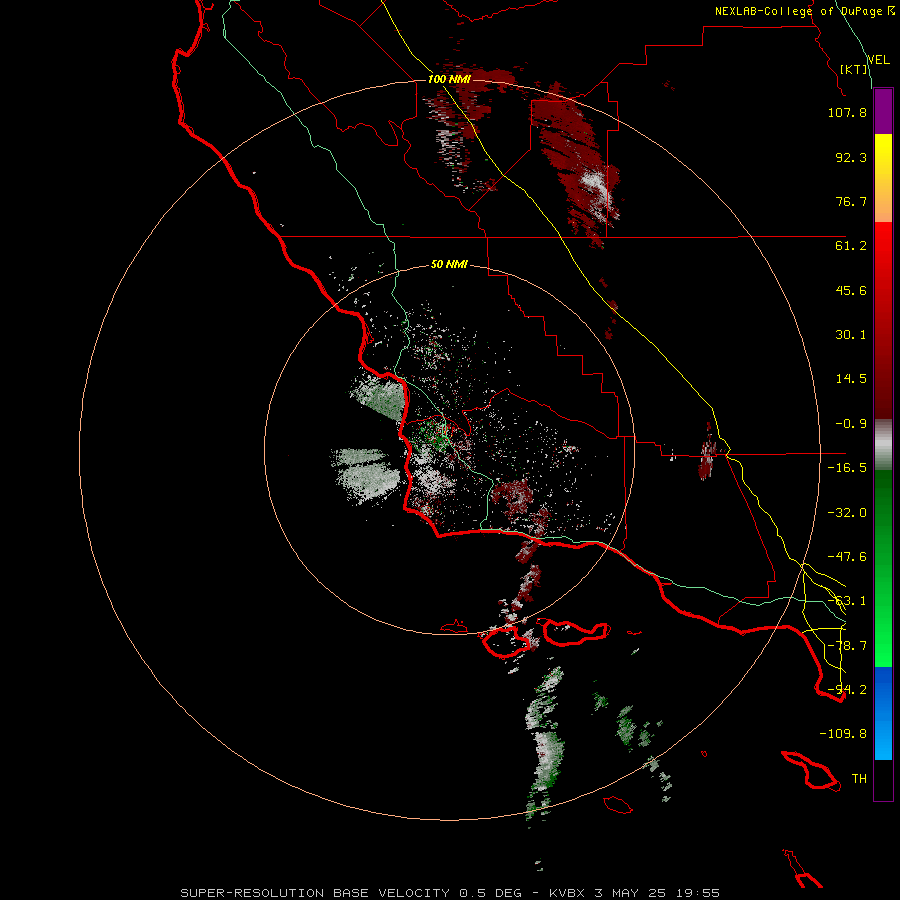Click the 61.2 legend value
Screen dimensions: 900x900
tap(851, 246)
